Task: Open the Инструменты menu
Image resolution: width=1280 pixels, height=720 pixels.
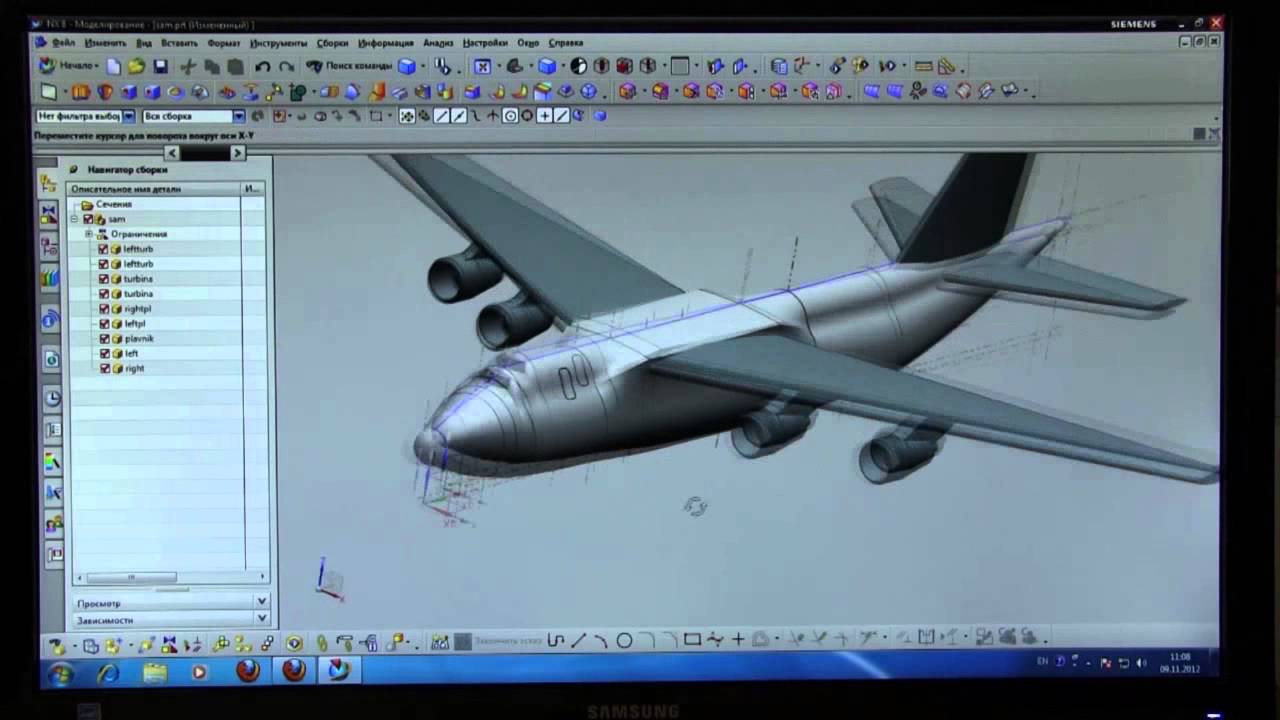Action: [x=279, y=43]
